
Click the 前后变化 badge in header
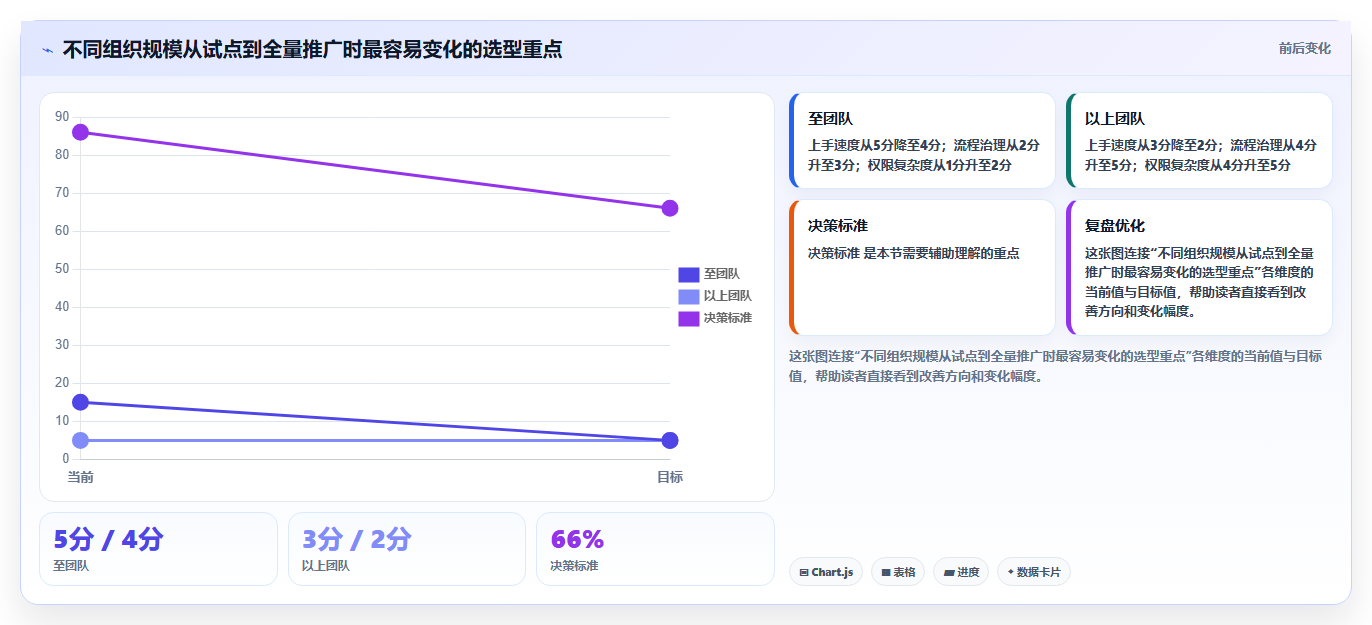(1305, 48)
